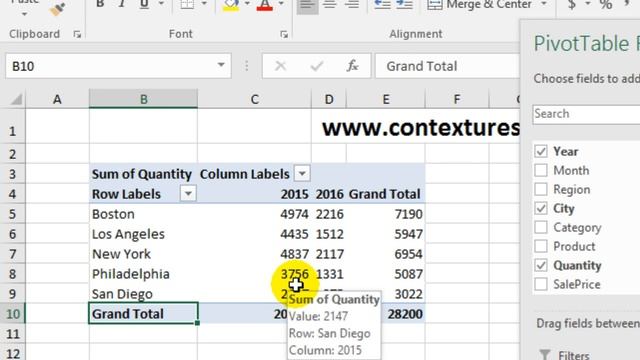Click the formula bar showing Grand Total
The height and width of the screenshot is (360, 640).
(x=447, y=66)
